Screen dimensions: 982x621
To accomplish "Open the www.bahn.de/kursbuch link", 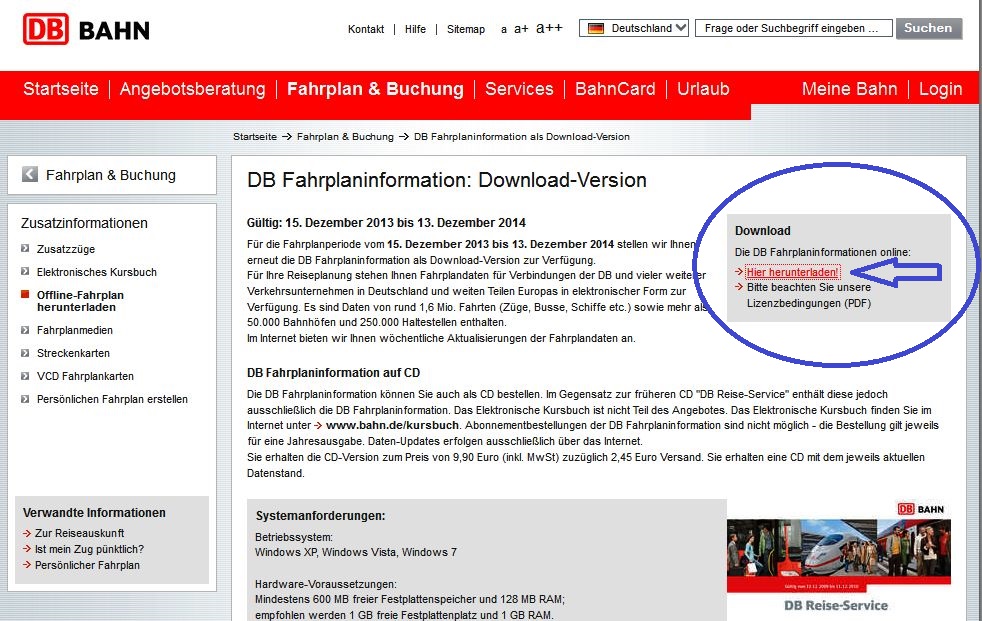I will click(393, 426).
